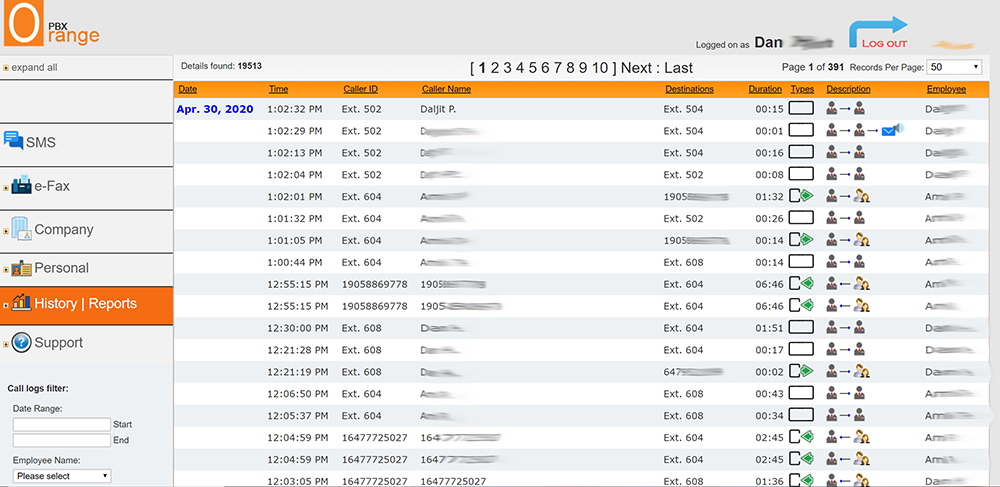Click the History Reports chart icon
Screen dimensions: 1000x487
[21, 303]
